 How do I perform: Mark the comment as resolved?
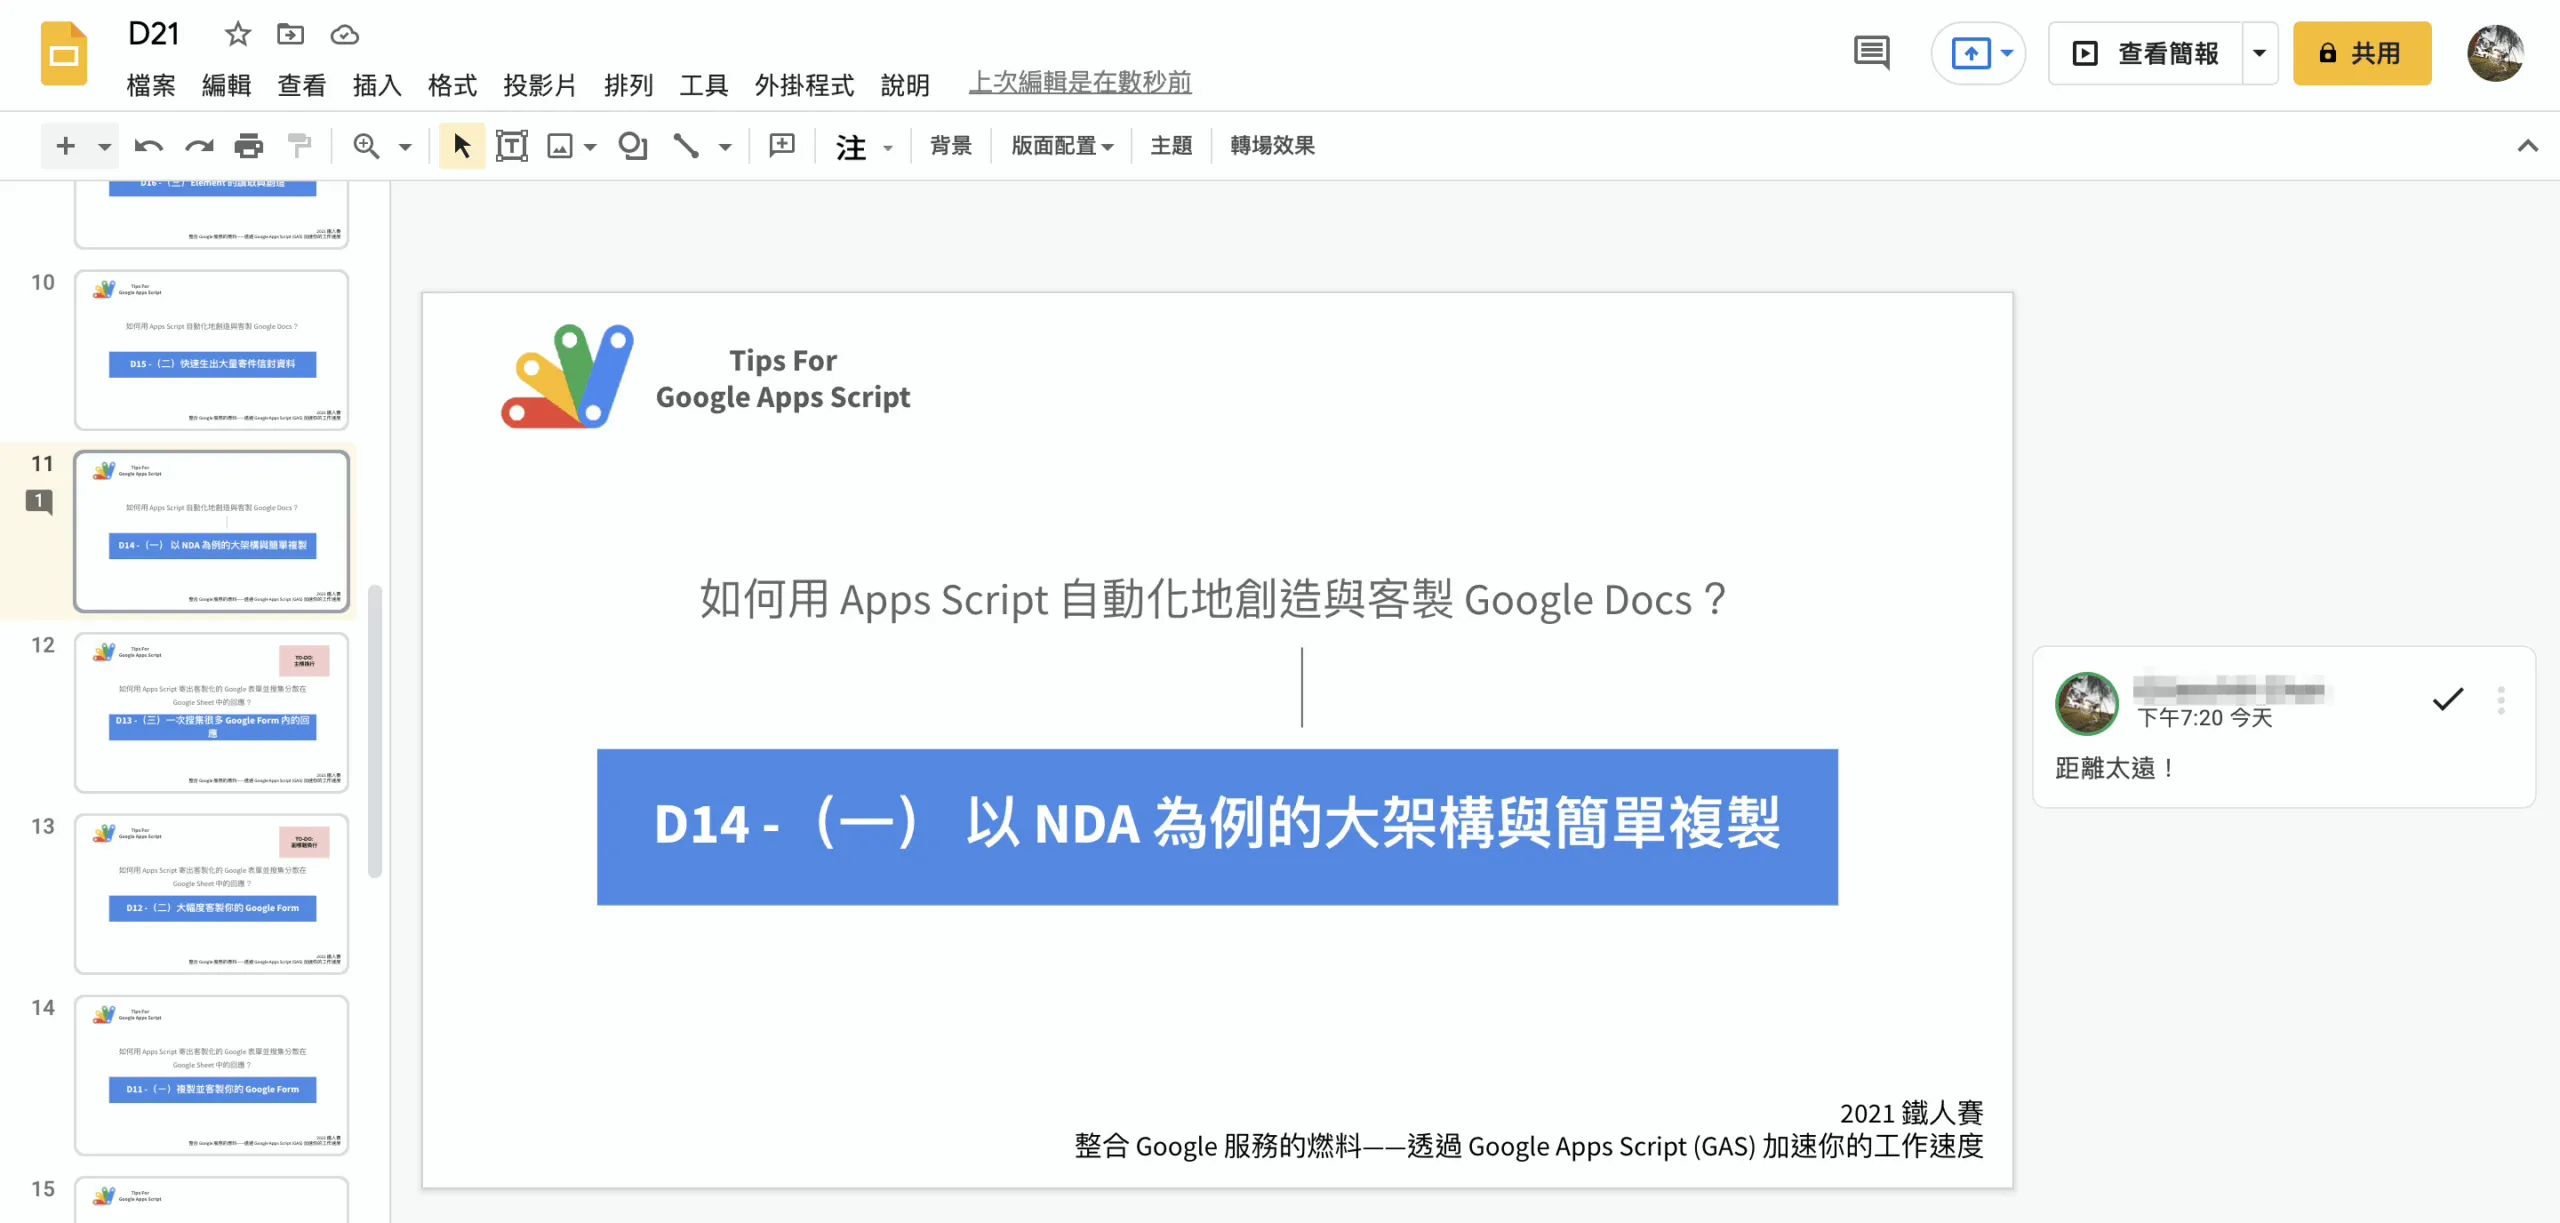2447,699
